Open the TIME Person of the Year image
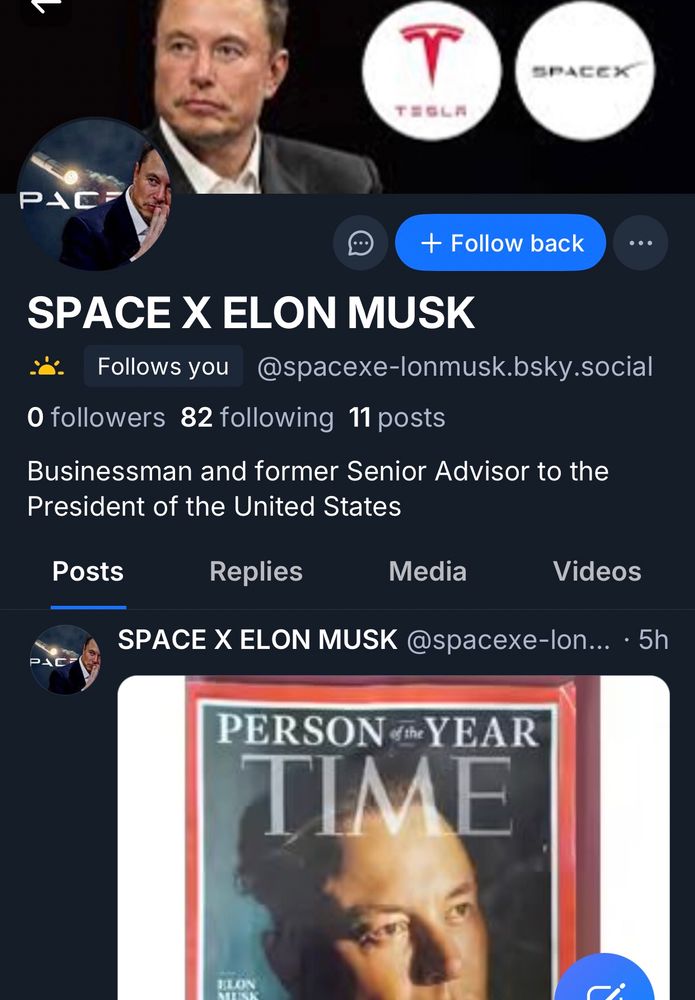This screenshot has width=695, height=1000. (393, 837)
